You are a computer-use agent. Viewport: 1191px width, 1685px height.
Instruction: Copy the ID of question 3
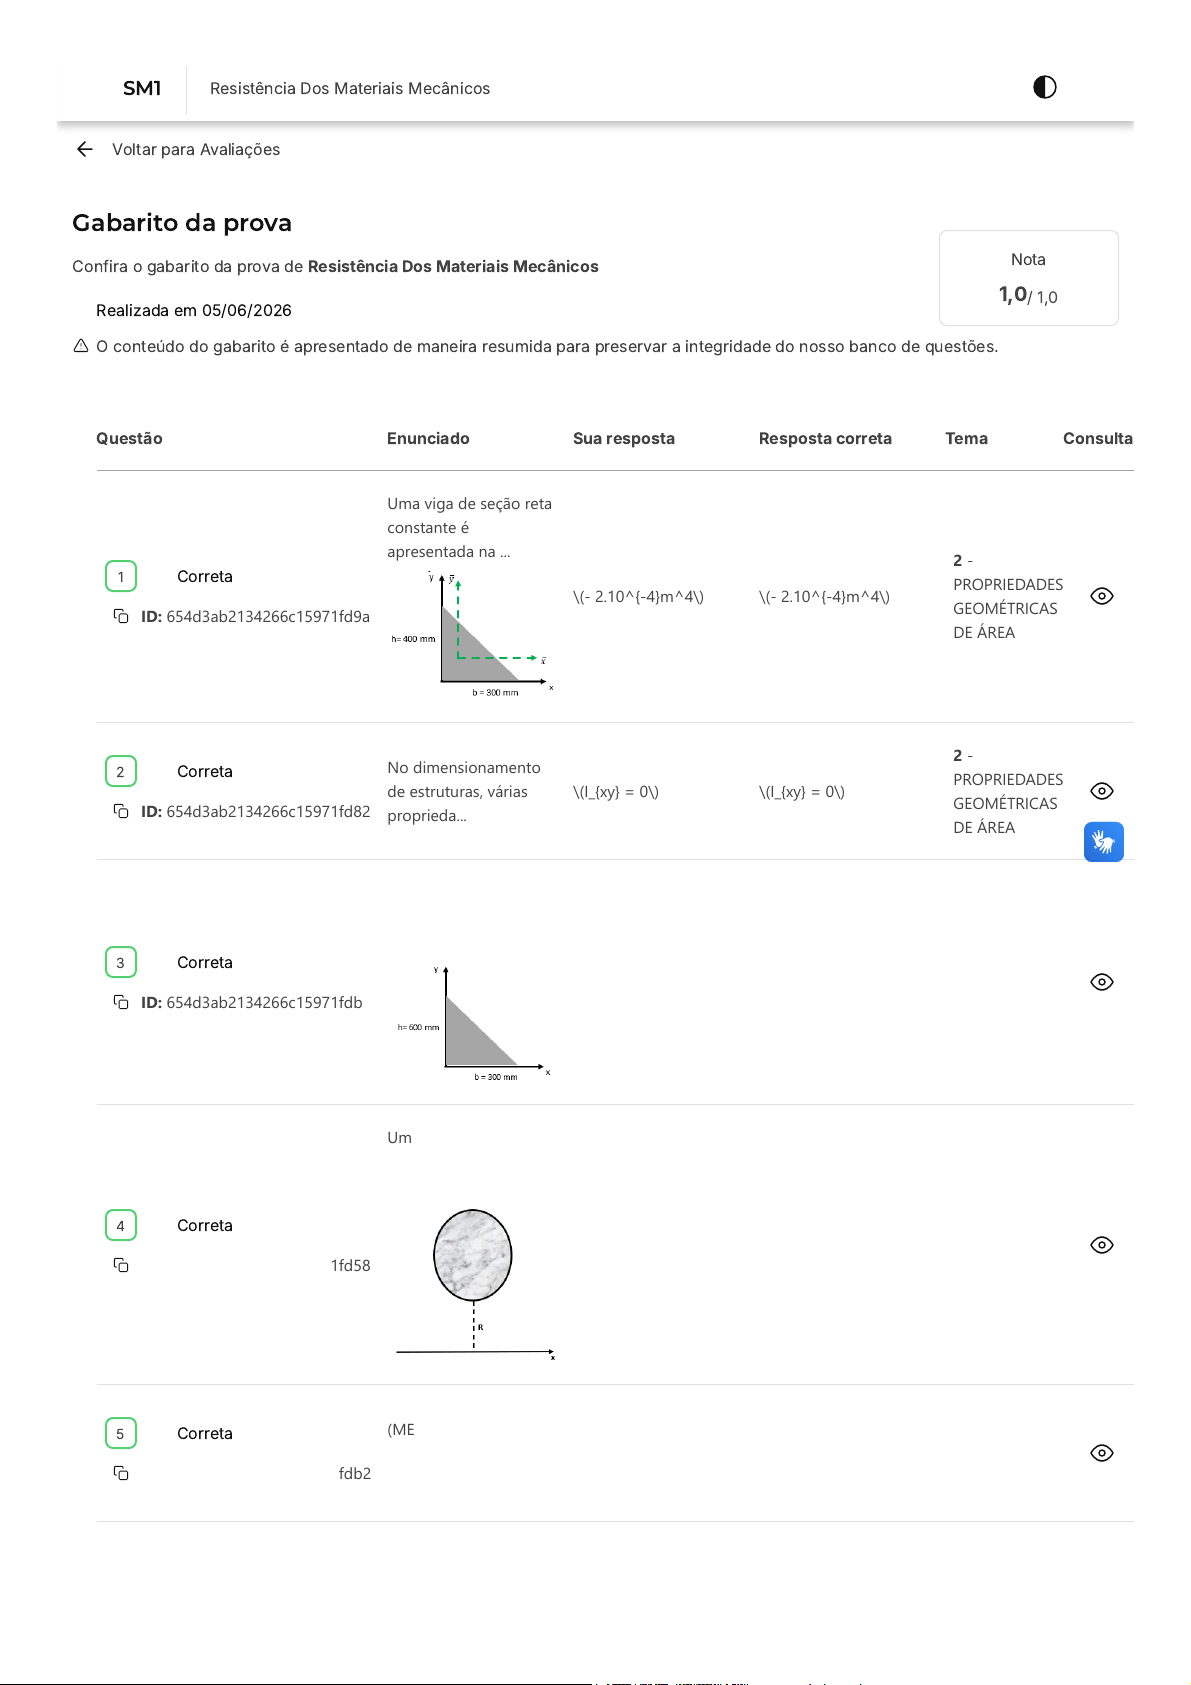click(121, 1002)
